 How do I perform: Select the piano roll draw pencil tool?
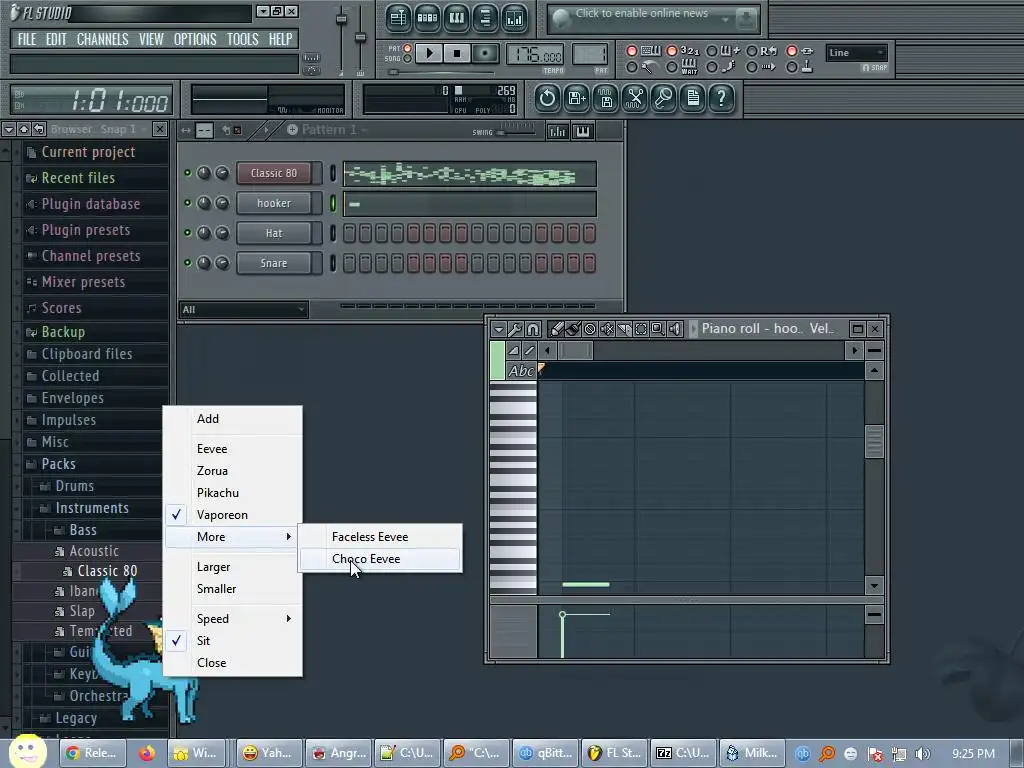[557, 328]
